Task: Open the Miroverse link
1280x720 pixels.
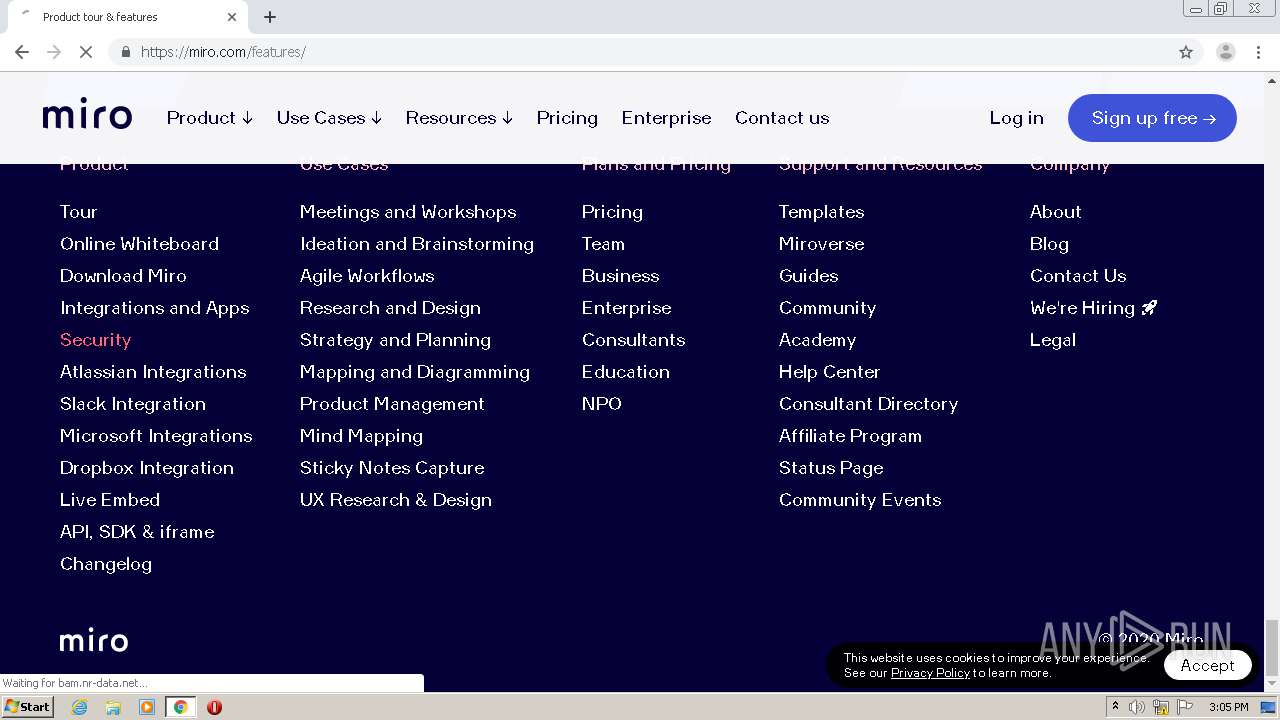Action: coord(821,243)
